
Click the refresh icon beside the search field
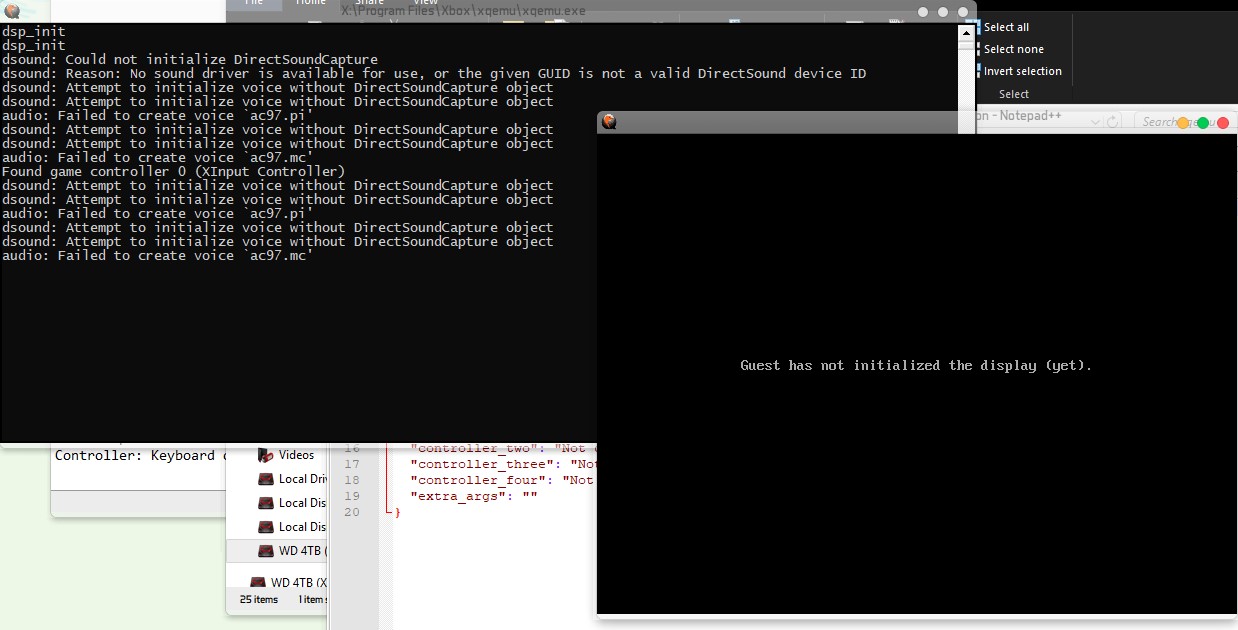1113,122
